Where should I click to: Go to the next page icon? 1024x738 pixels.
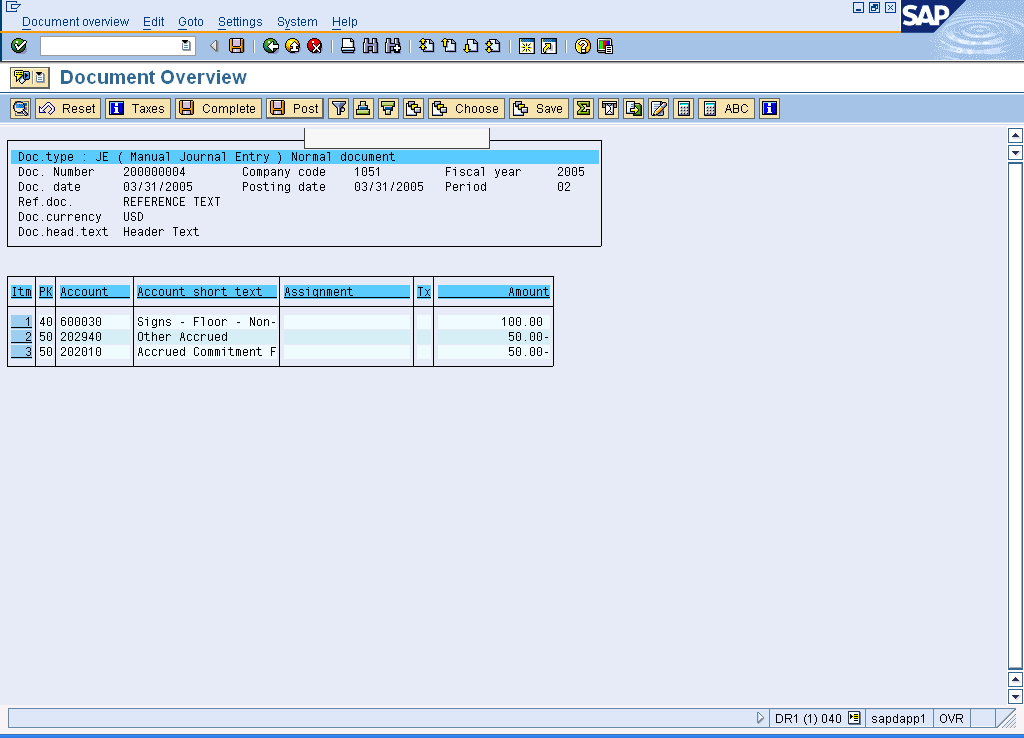471,46
